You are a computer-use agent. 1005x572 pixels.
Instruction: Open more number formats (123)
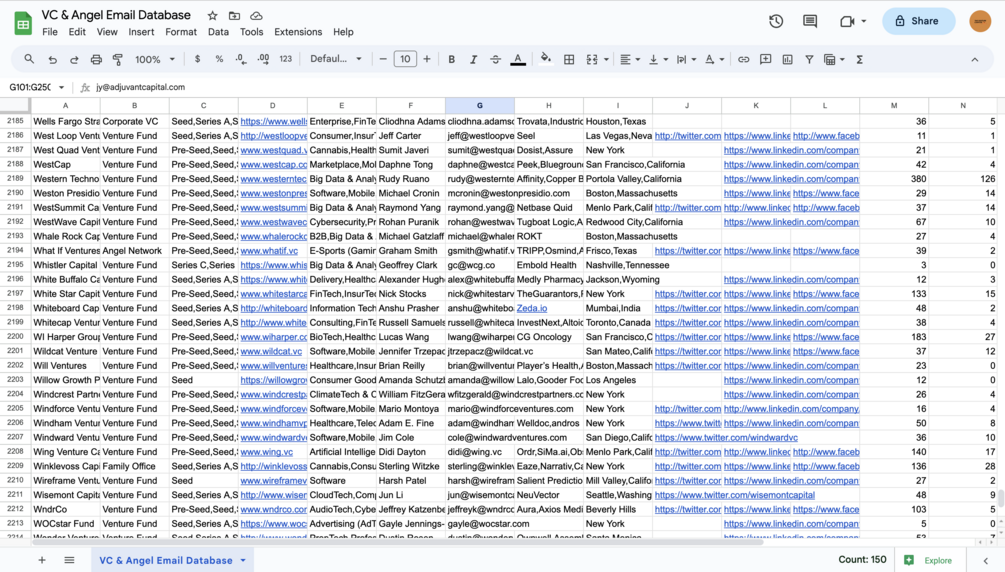point(286,59)
